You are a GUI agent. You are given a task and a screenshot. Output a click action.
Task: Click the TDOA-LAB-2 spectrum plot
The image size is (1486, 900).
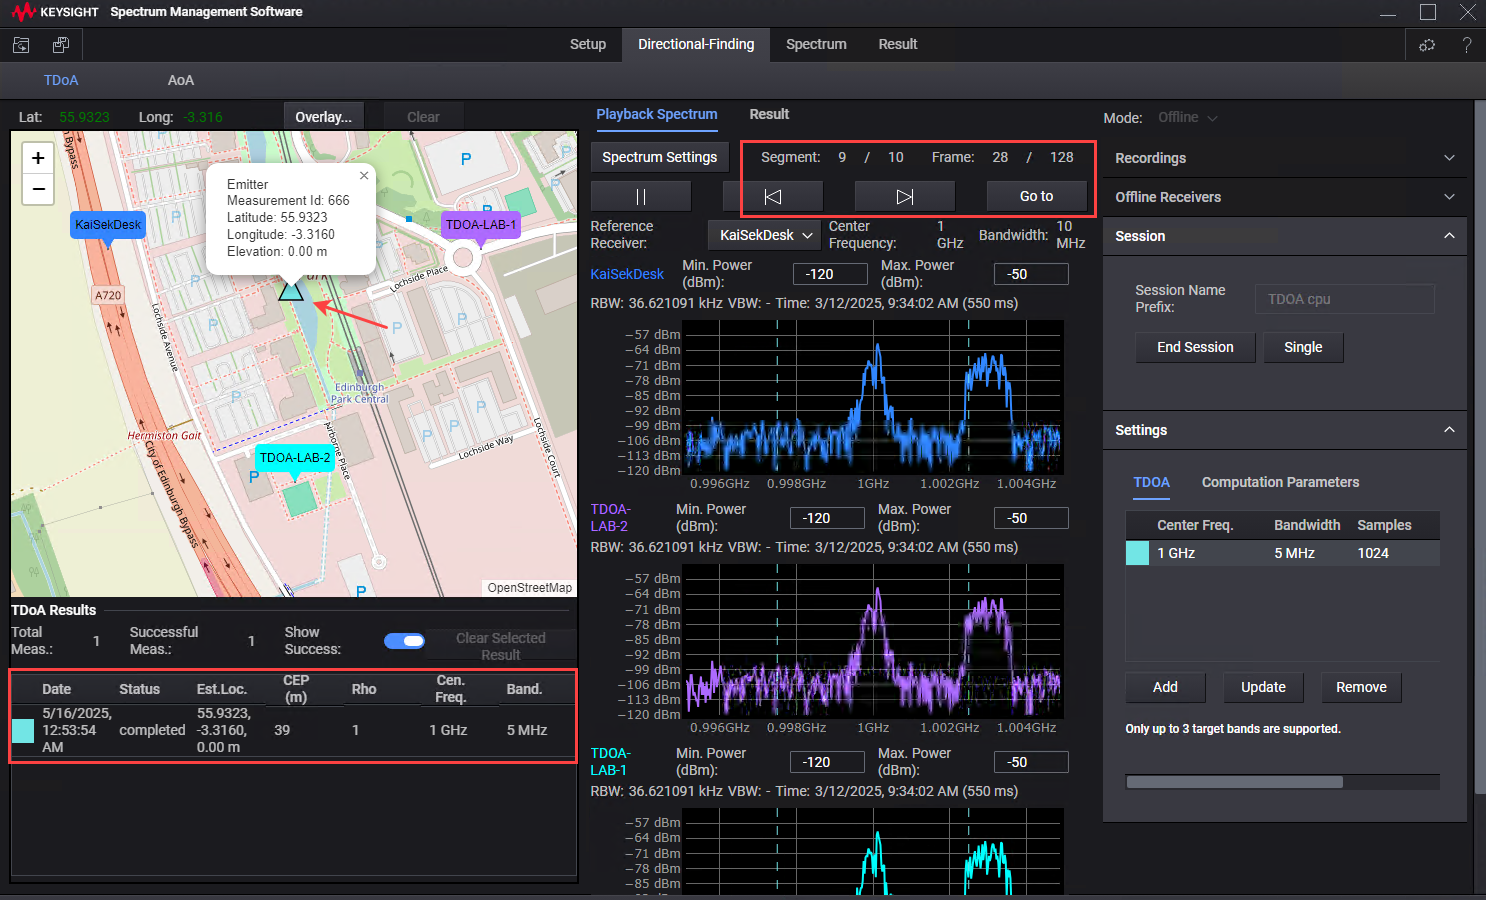tap(874, 641)
